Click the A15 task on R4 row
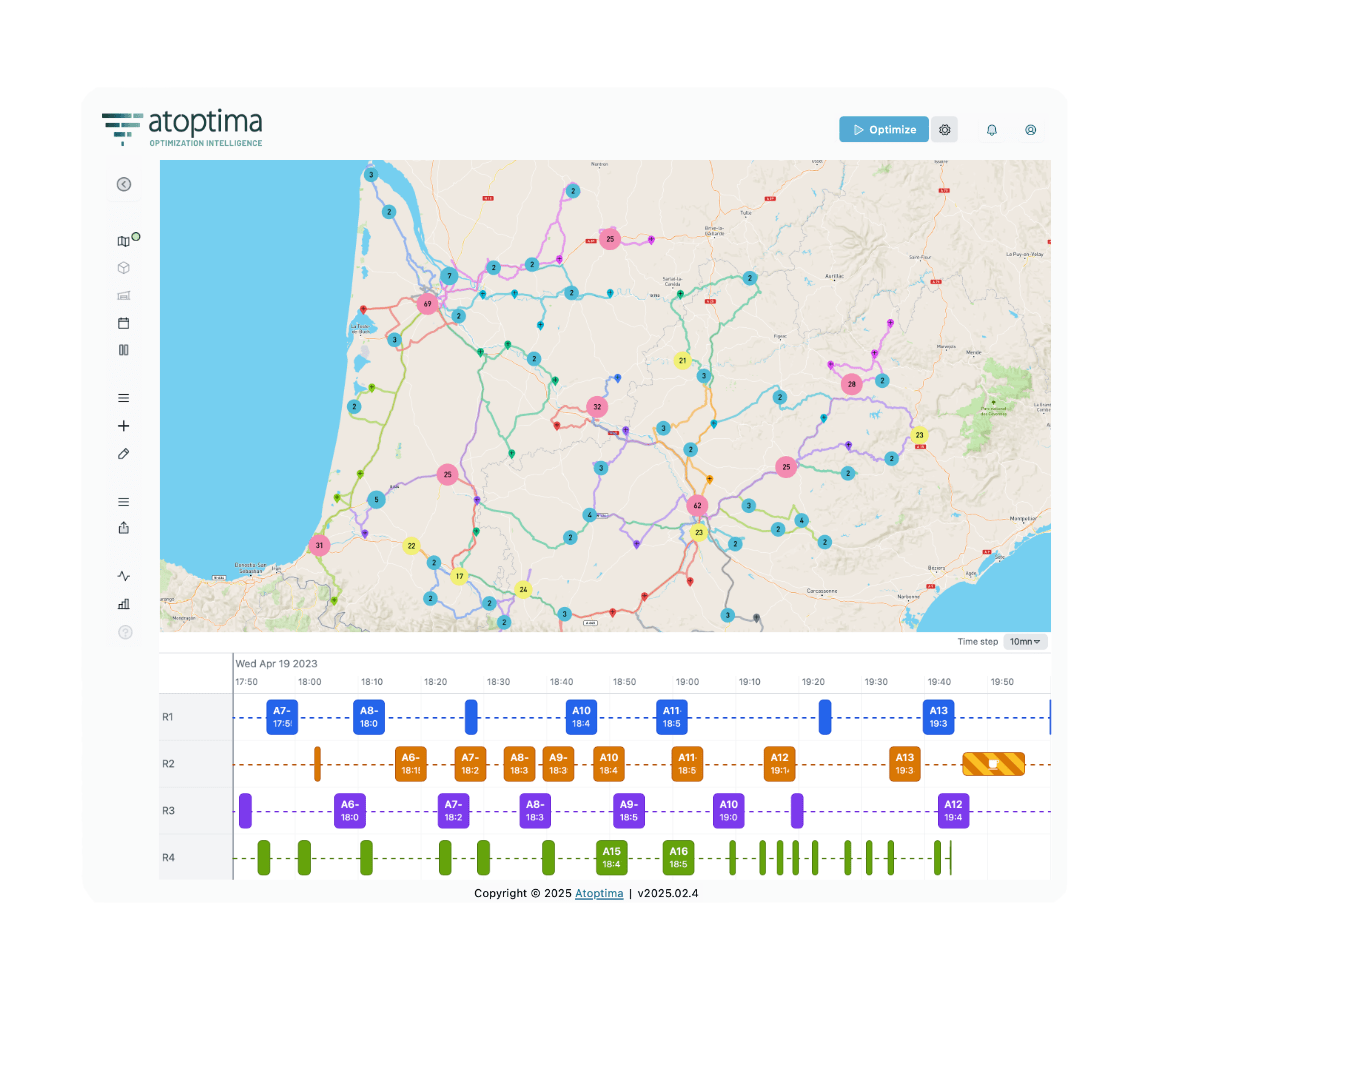Screen dimensions: 1350x1080 pos(611,858)
